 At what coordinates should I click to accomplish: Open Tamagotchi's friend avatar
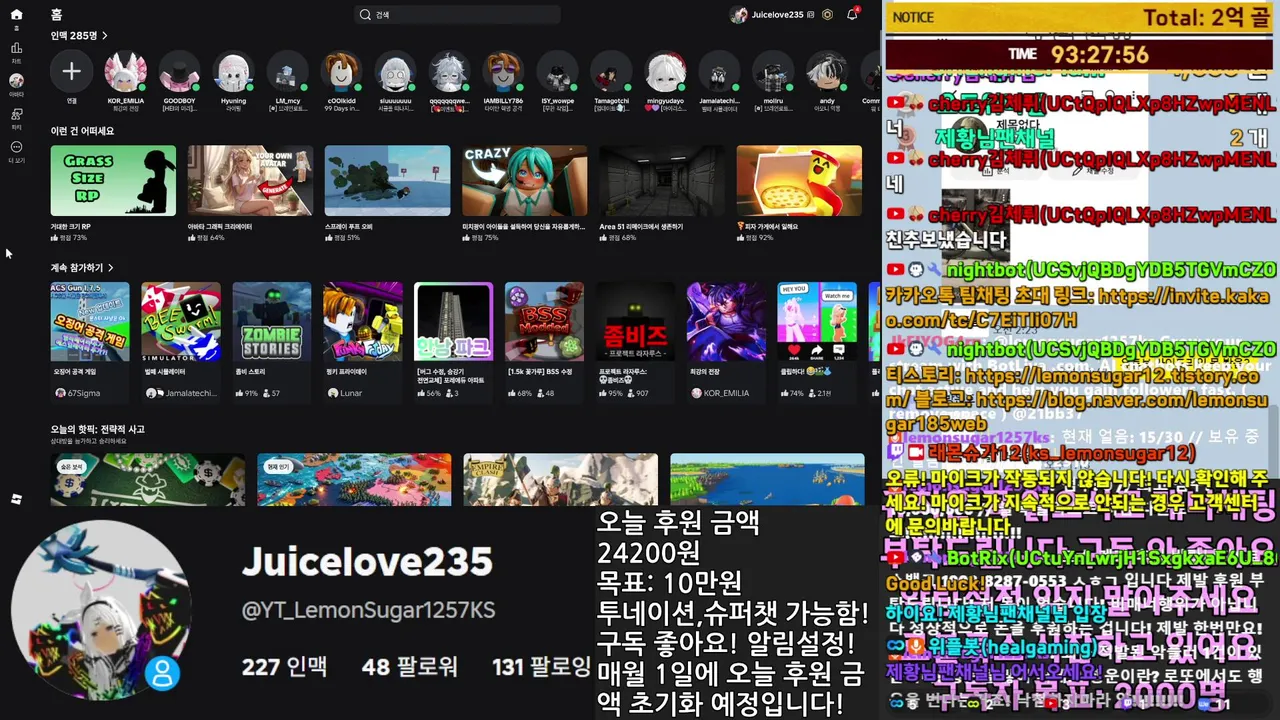[x=611, y=72]
